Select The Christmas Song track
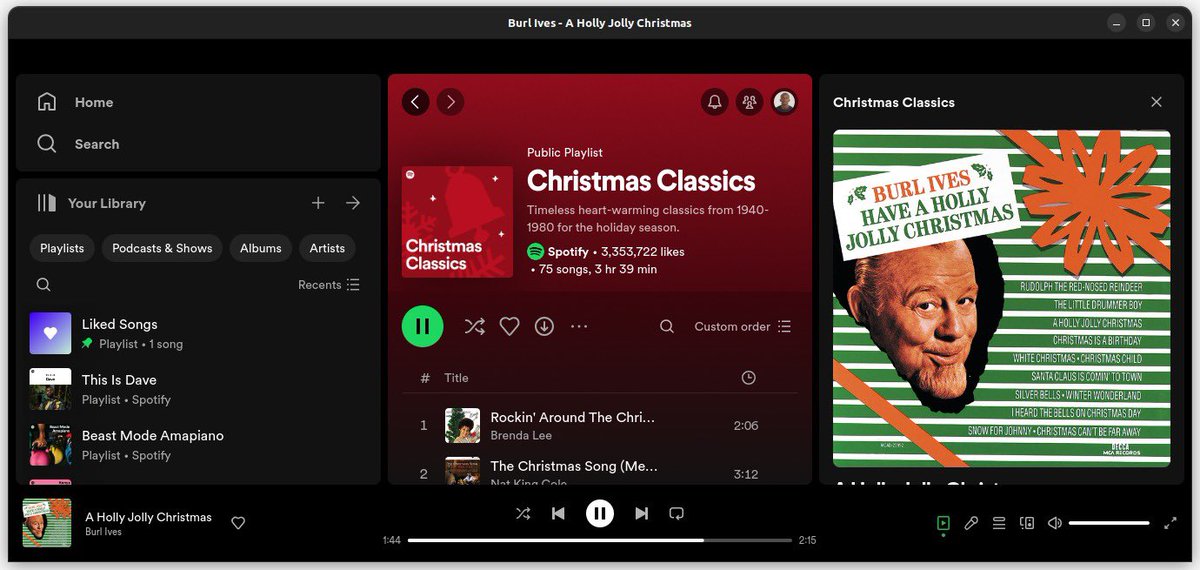Screen dimensions: 1200x570 tap(600, 470)
